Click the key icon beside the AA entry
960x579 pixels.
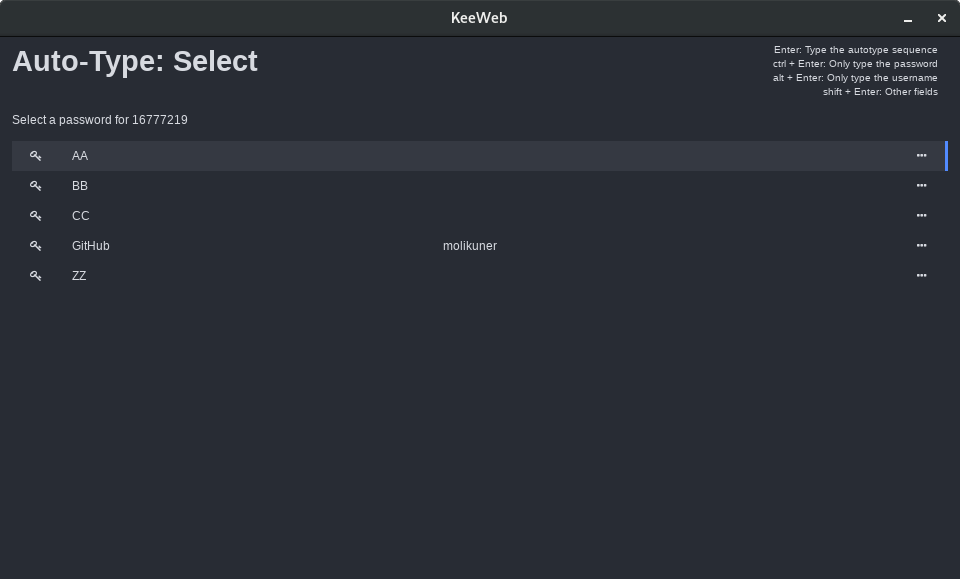point(36,156)
